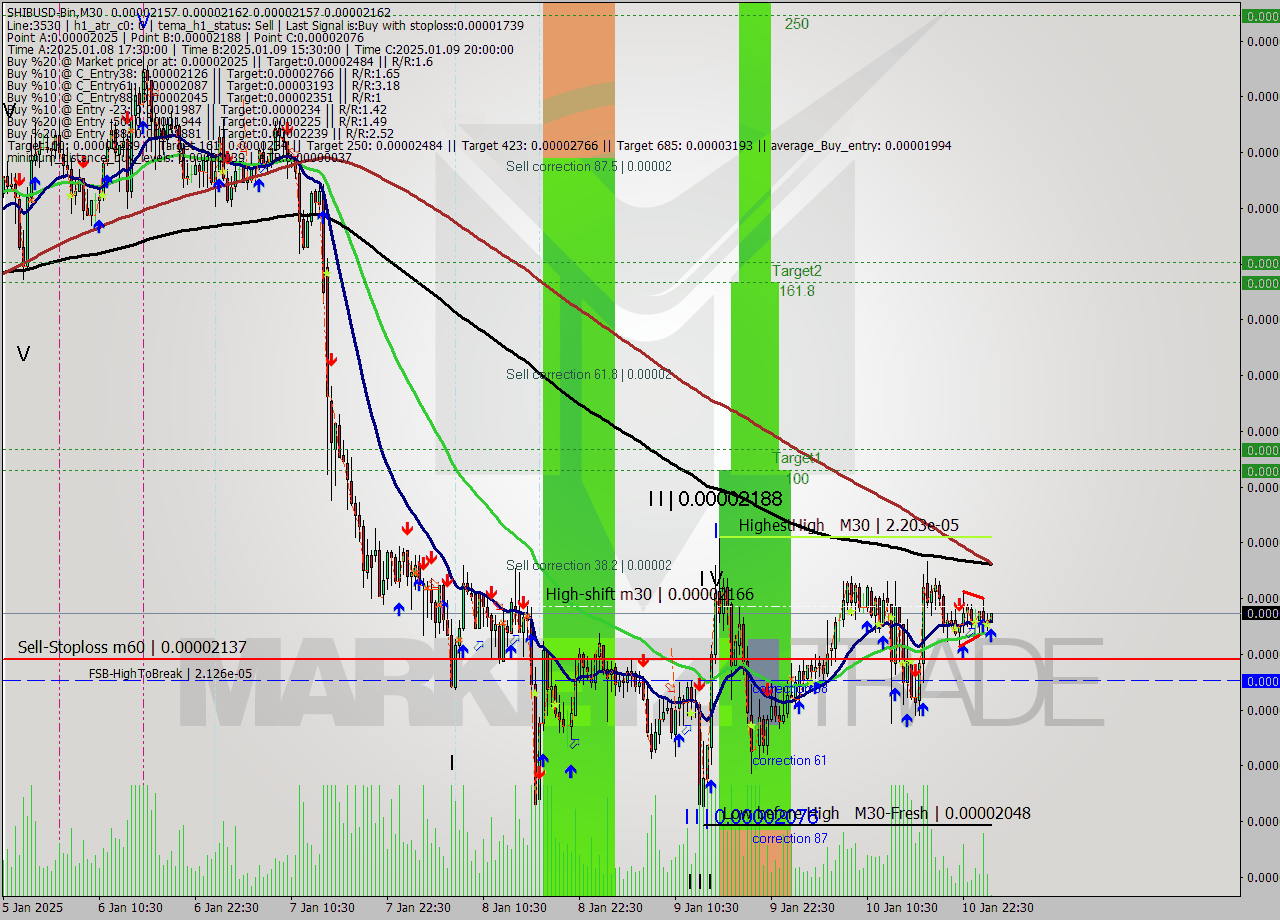Click the Sell correction 87.5 label
This screenshot has width=1280, height=920.
(588, 166)
